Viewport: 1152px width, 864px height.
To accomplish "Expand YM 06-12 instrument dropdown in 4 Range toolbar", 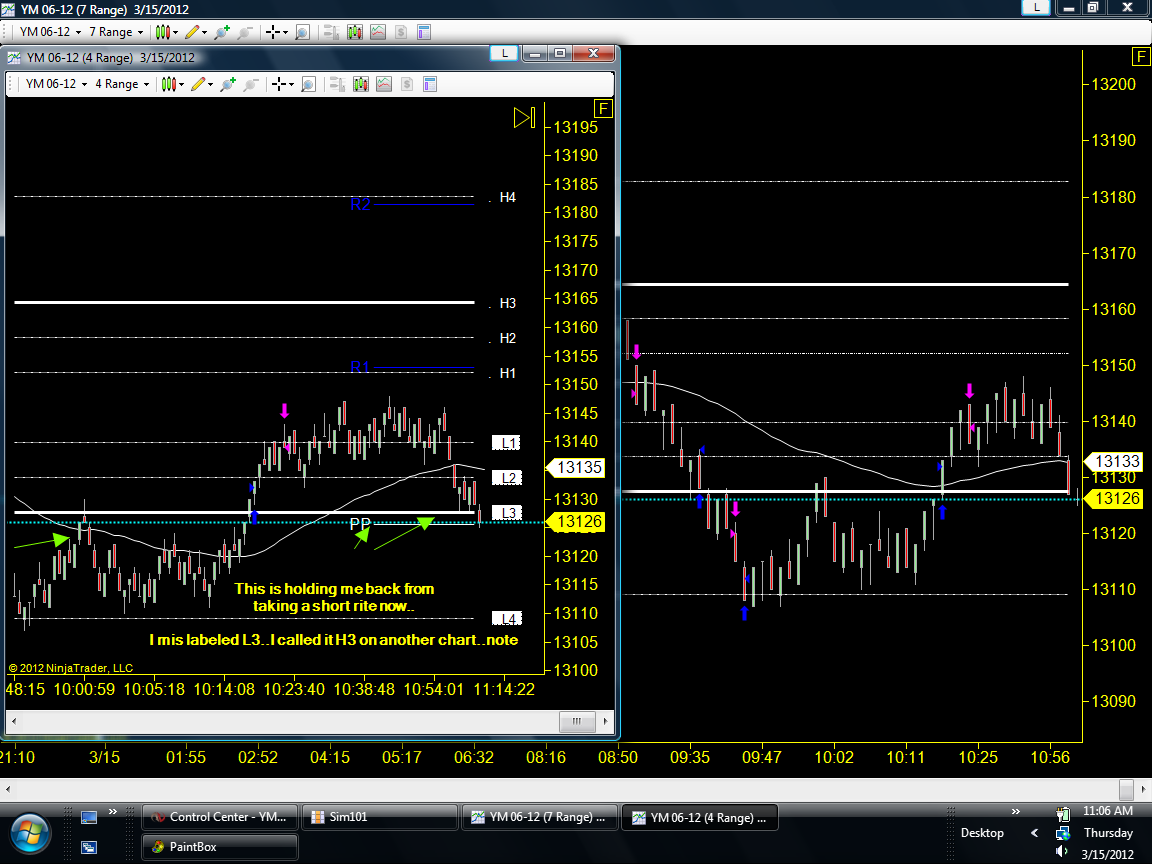I will point(84,84).
